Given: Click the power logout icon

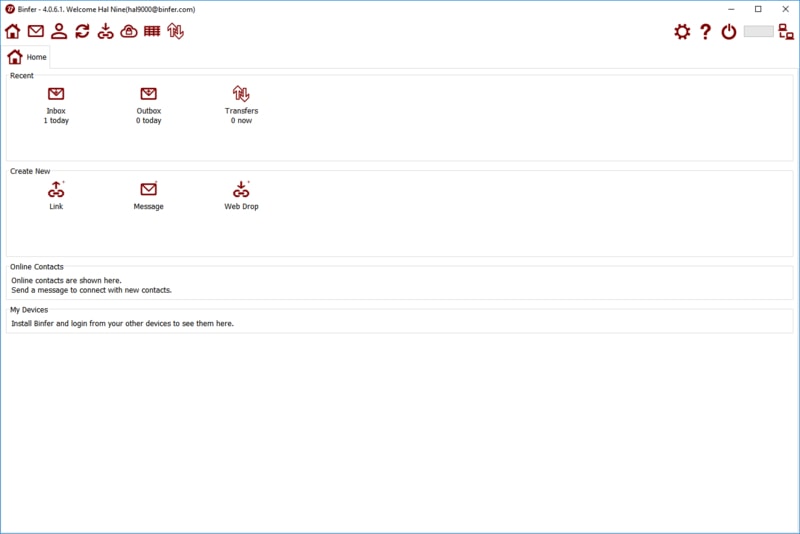Looking at the screenshot, I should pyautogui.click(x=729, y=32).
